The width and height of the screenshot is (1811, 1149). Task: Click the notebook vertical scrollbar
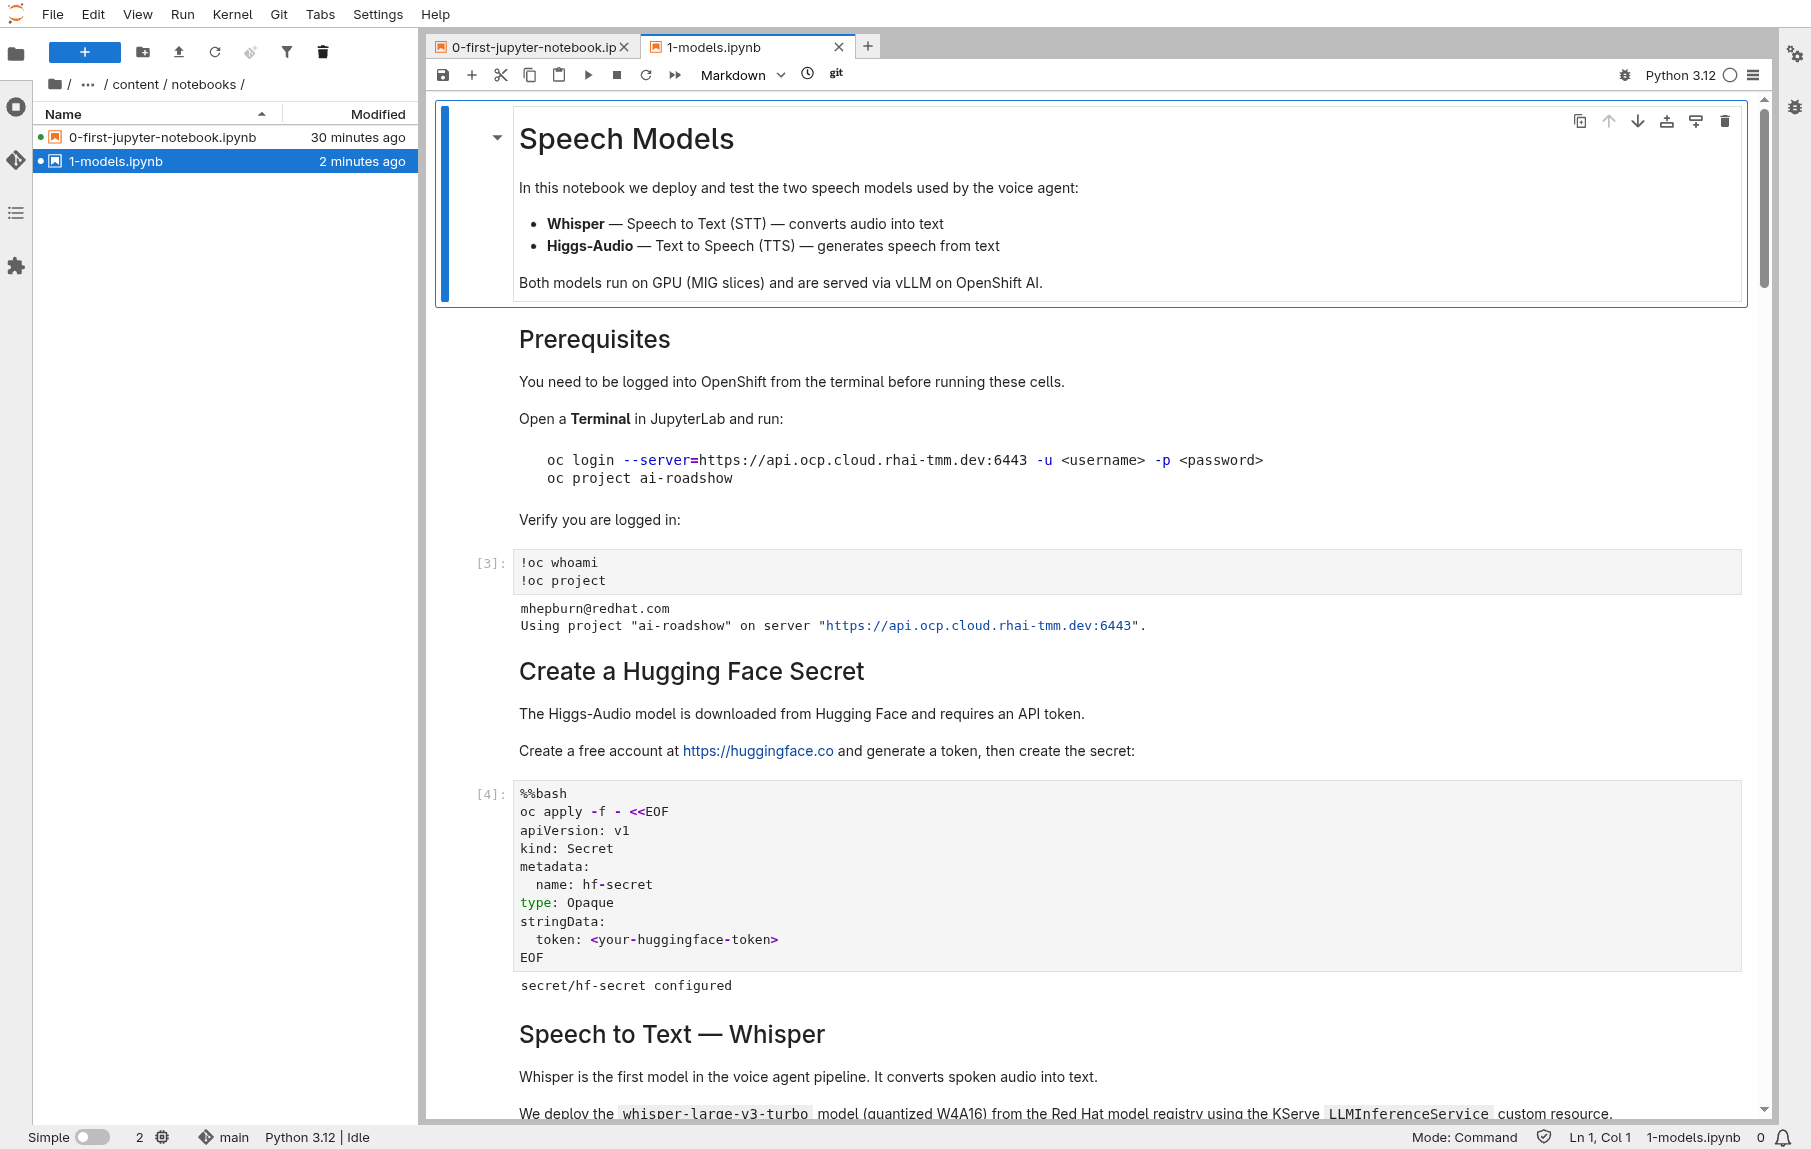pos(1764,200)
